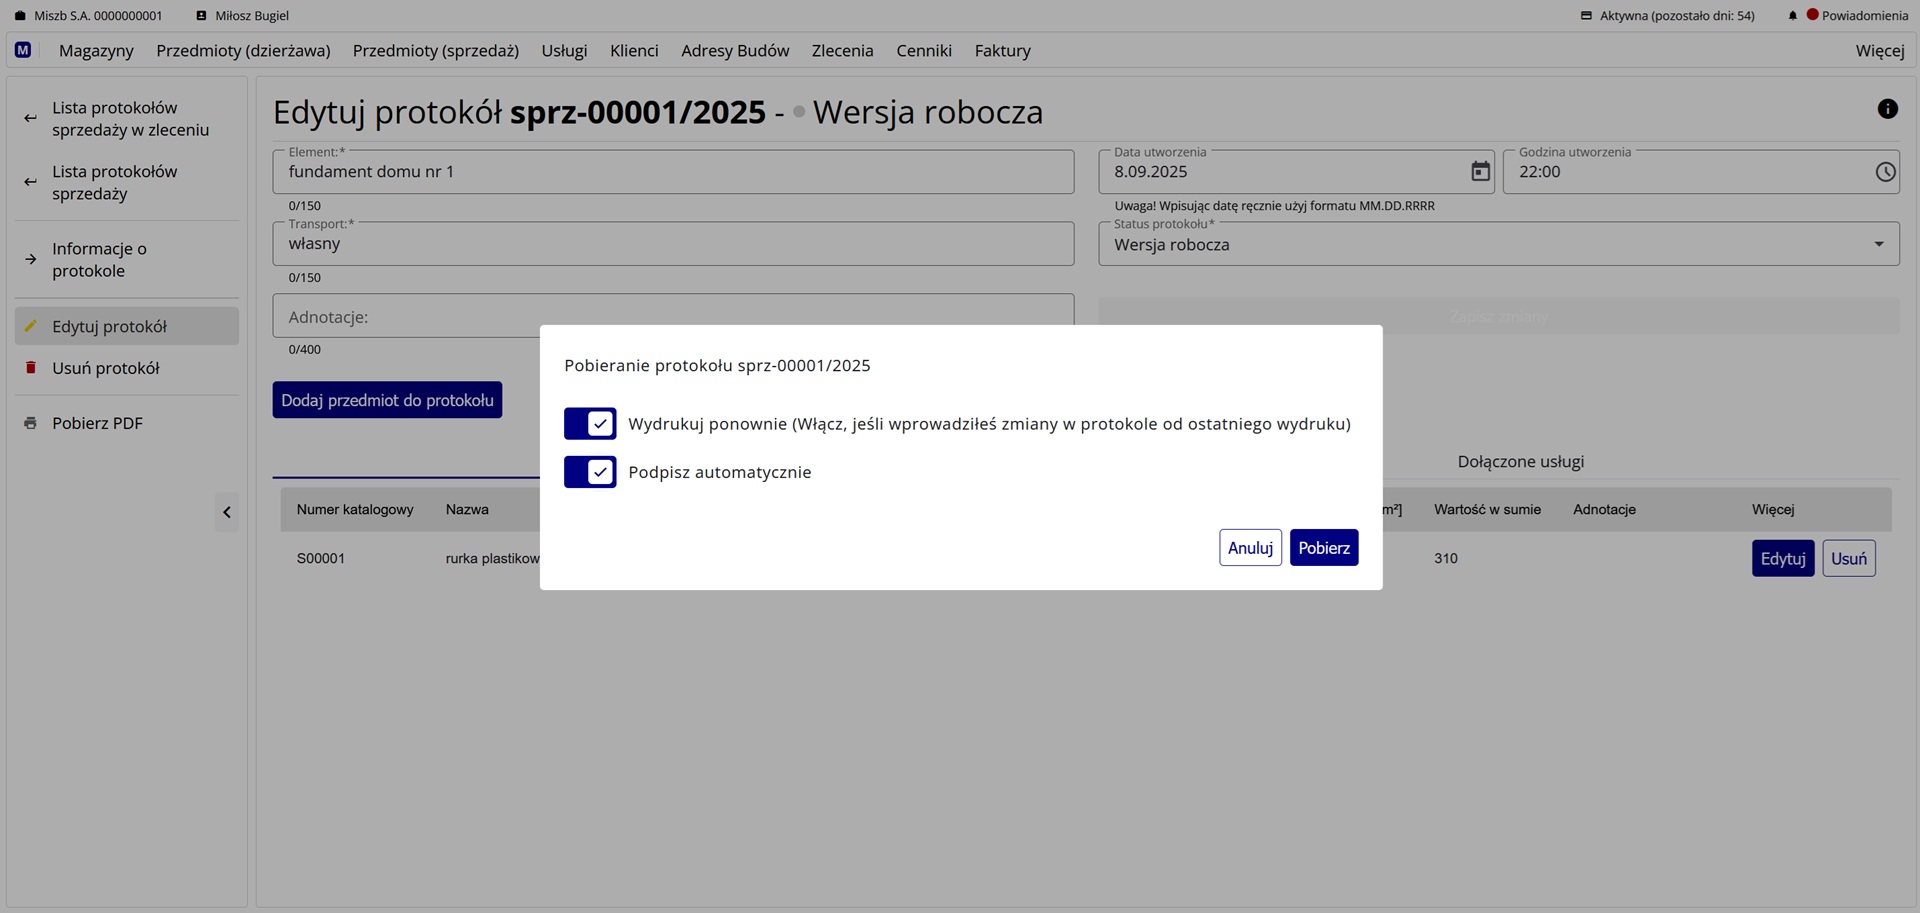Click the trash icon to delete protocol
Viewport: 1920px width, 913px height.
[x=29, y=368]
